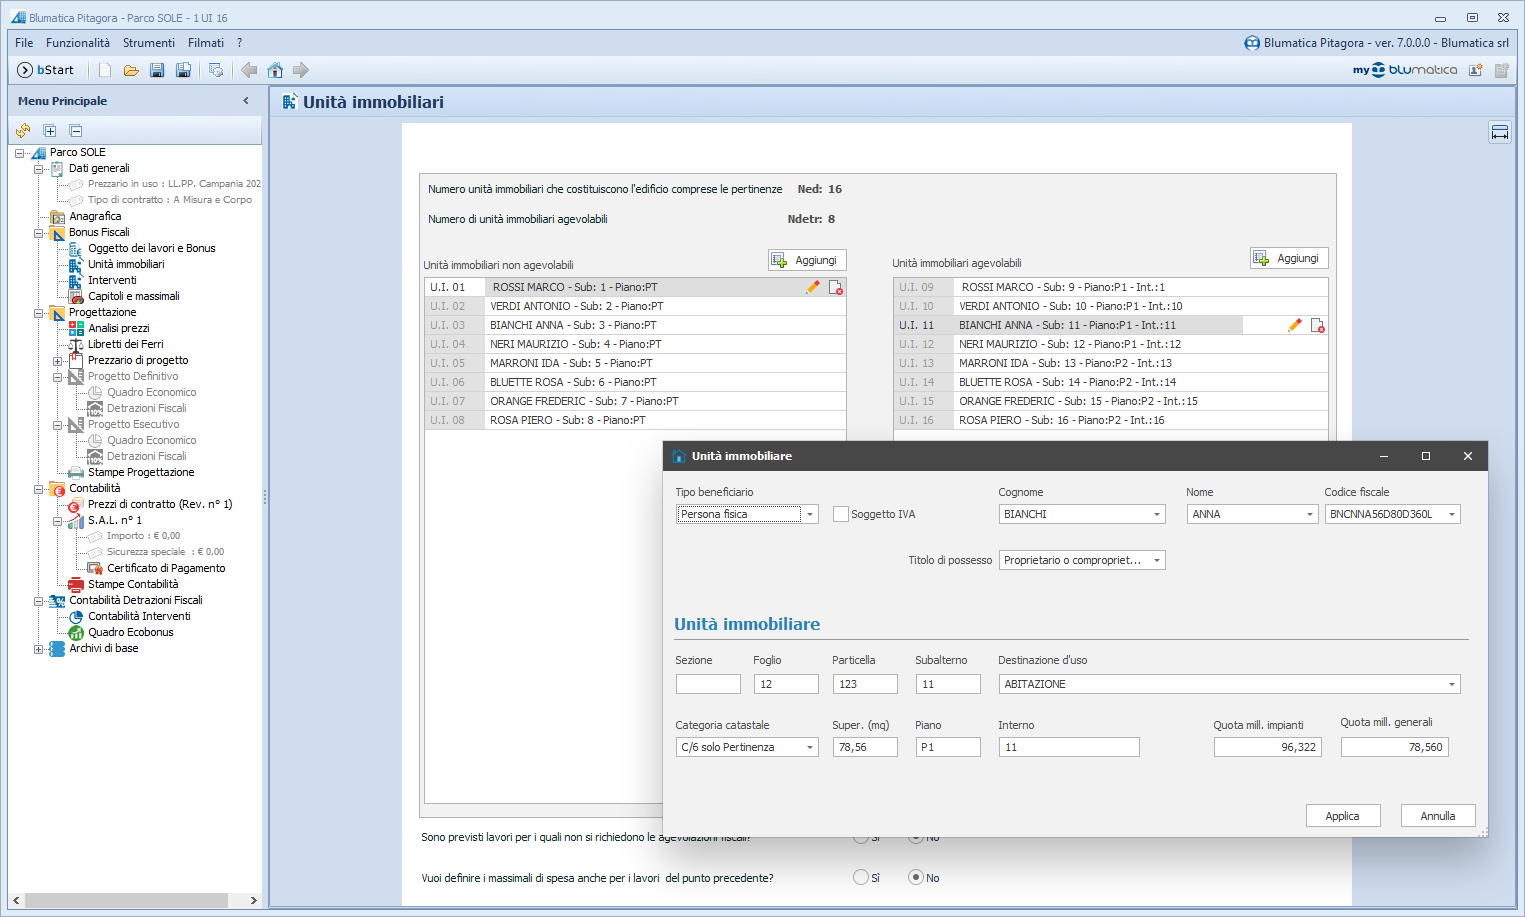Collapse all tree nodes with the minus icon

76,131
